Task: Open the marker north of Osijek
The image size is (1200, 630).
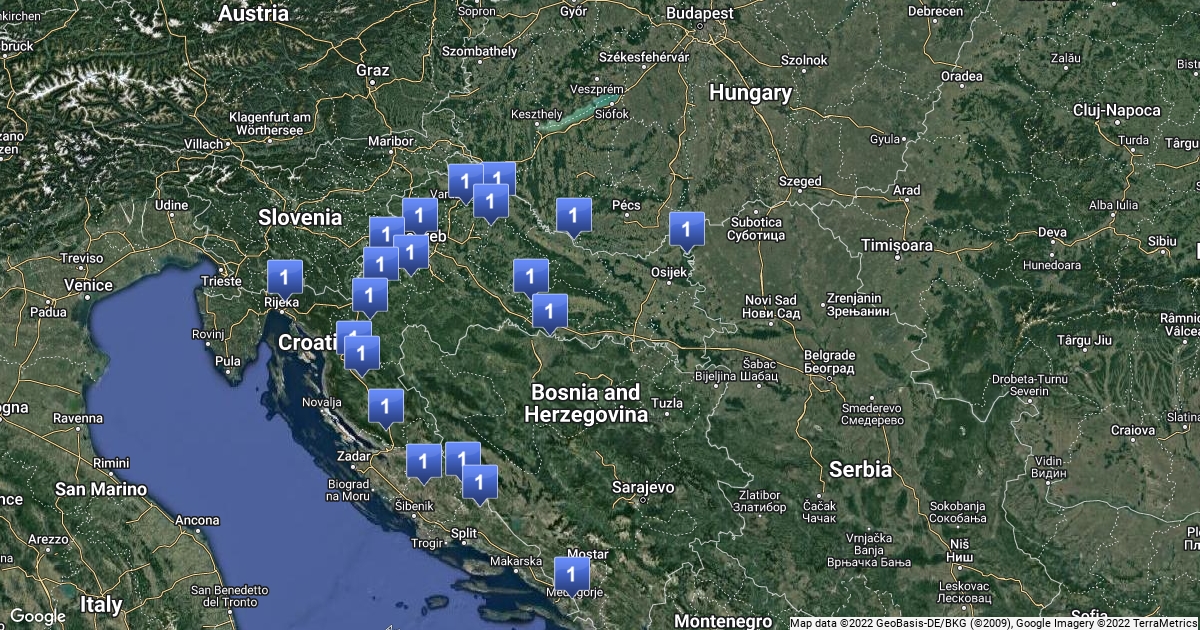Action: [x=686, y=230]
